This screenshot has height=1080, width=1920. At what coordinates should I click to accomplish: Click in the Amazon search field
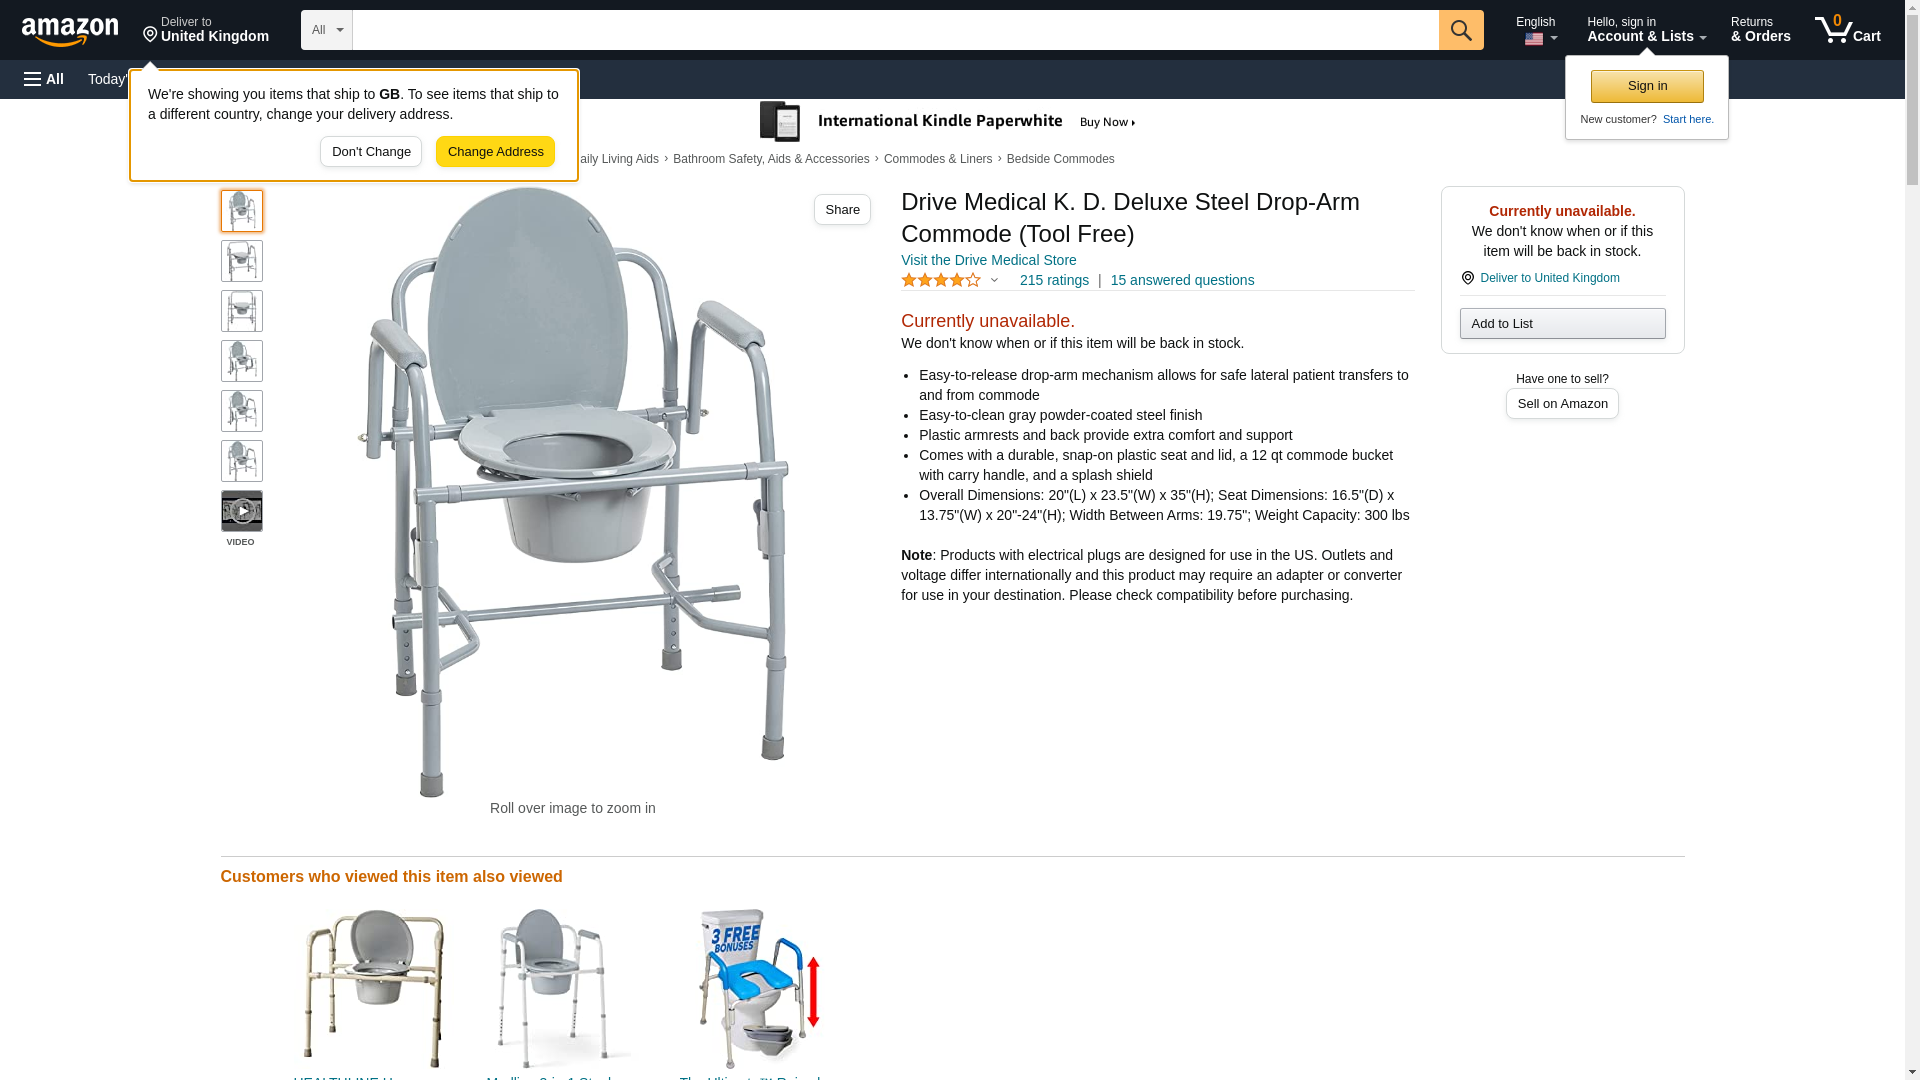895,30
